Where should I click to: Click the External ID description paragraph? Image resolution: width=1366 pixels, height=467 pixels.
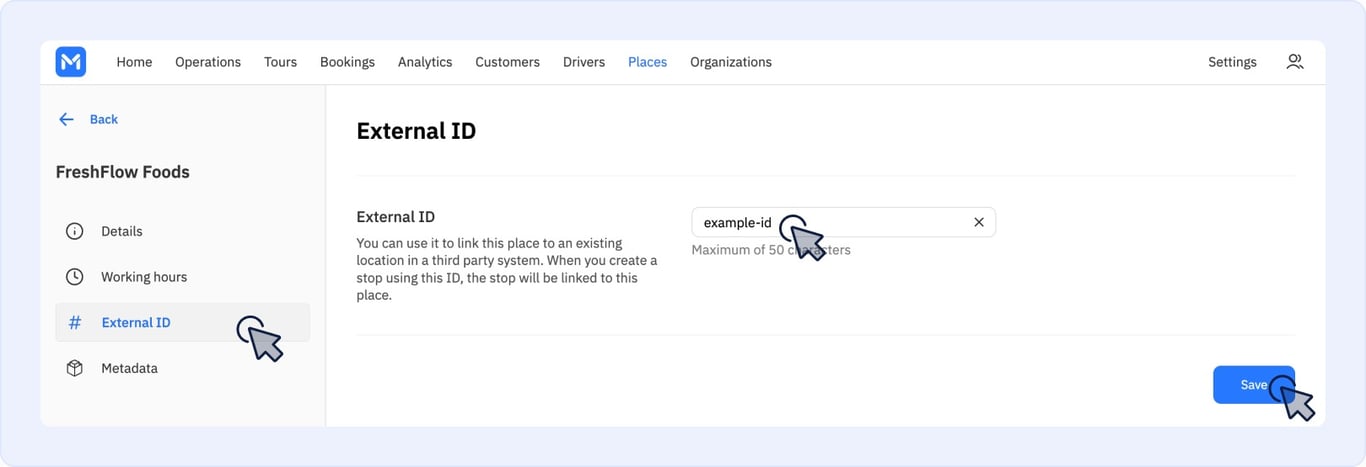(x=507, y=269)
